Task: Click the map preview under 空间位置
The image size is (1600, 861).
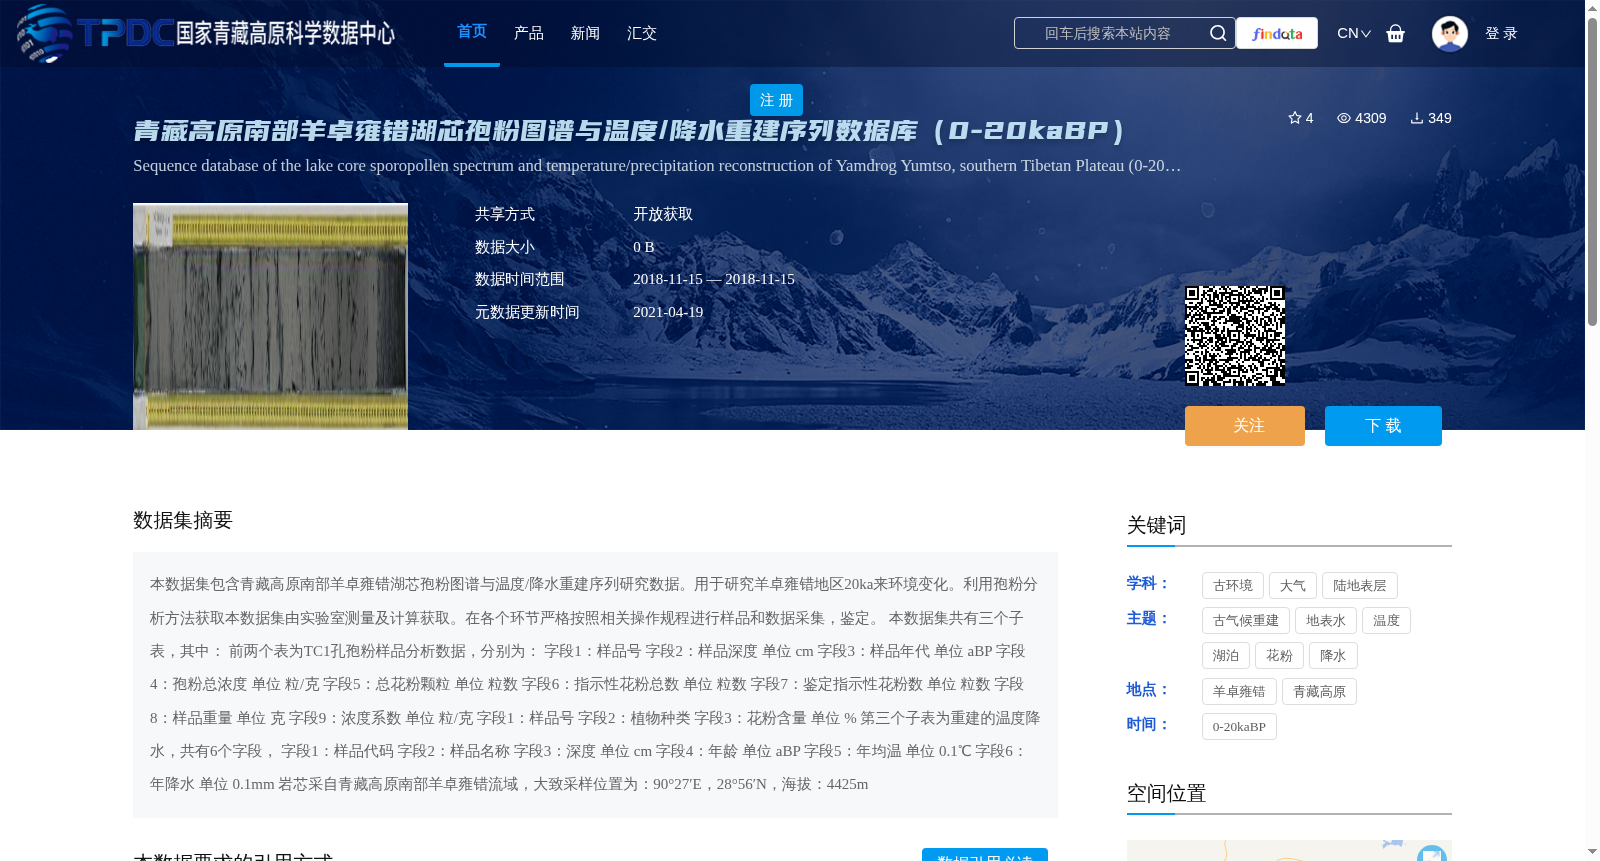Action: point(1289,851)
